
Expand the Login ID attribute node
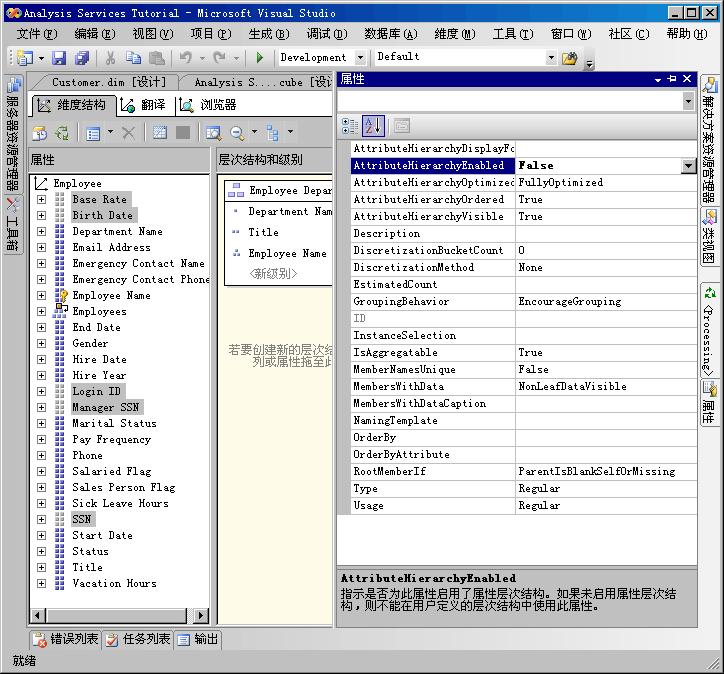coord(41,392)
